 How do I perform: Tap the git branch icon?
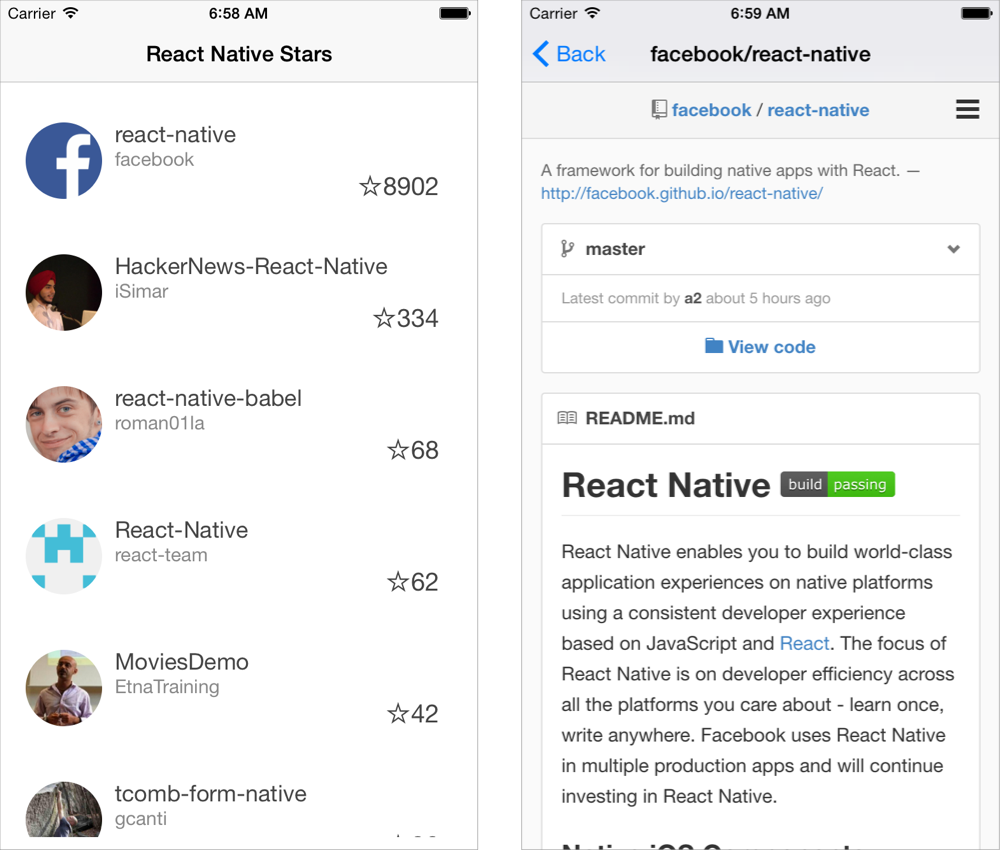[567, 249]
